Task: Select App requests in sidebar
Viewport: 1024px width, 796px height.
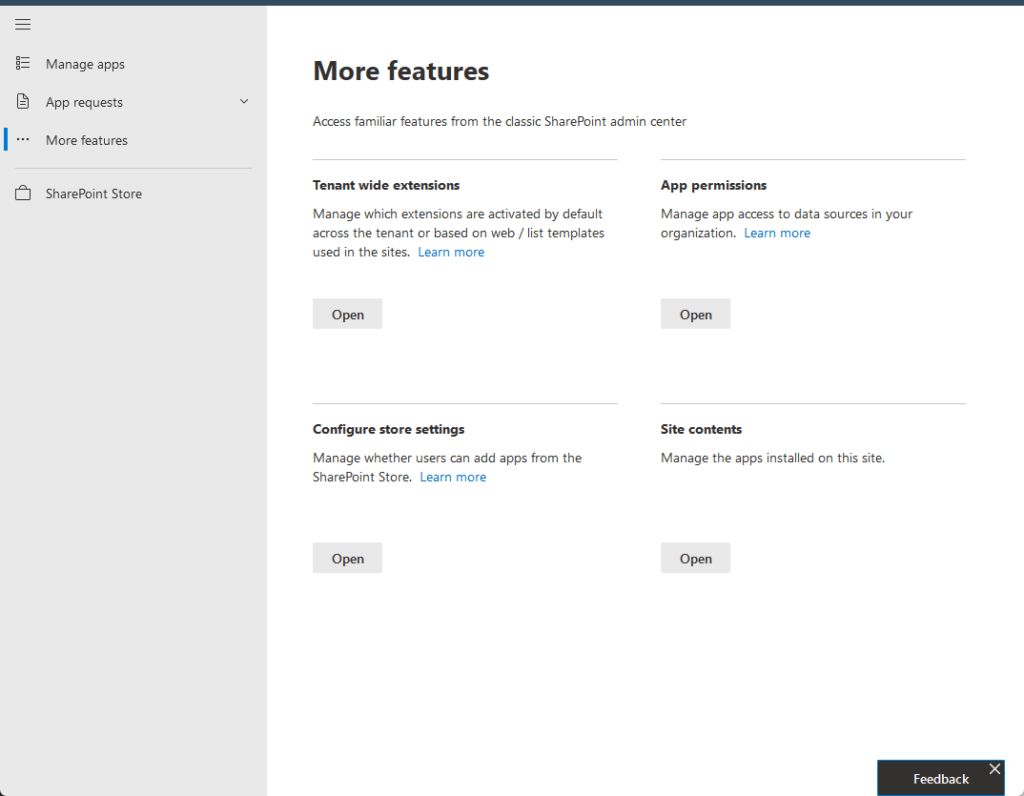Action: [x=84, y=103]
